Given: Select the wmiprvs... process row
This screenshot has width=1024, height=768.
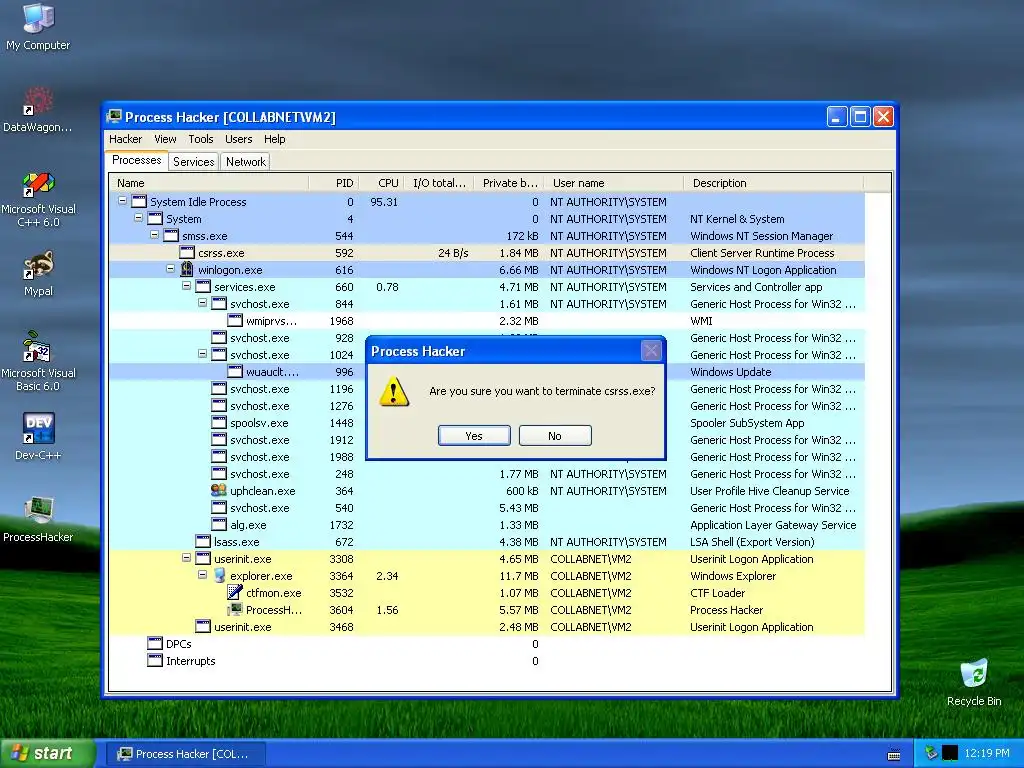Looking at the screenshot, I should [x=487, y=321].
